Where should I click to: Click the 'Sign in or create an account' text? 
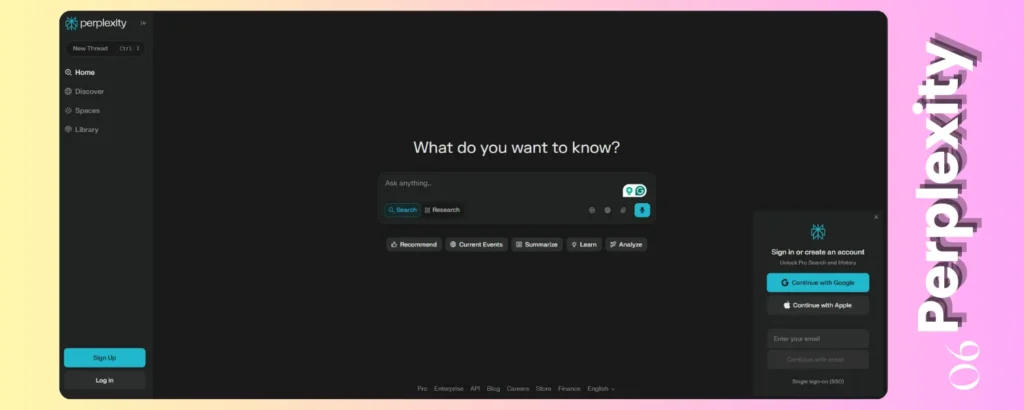[818, 252]
